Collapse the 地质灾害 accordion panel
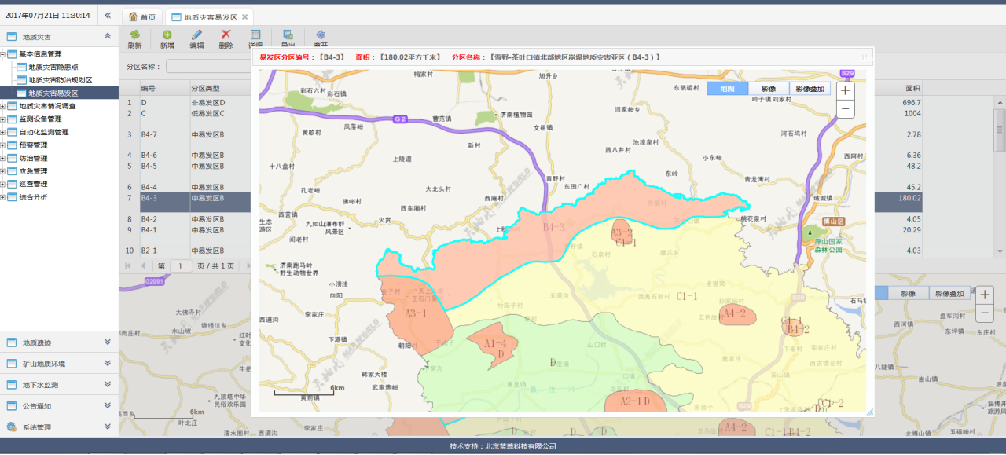The height and width of the screenshot is (455, 1006). 108,36
